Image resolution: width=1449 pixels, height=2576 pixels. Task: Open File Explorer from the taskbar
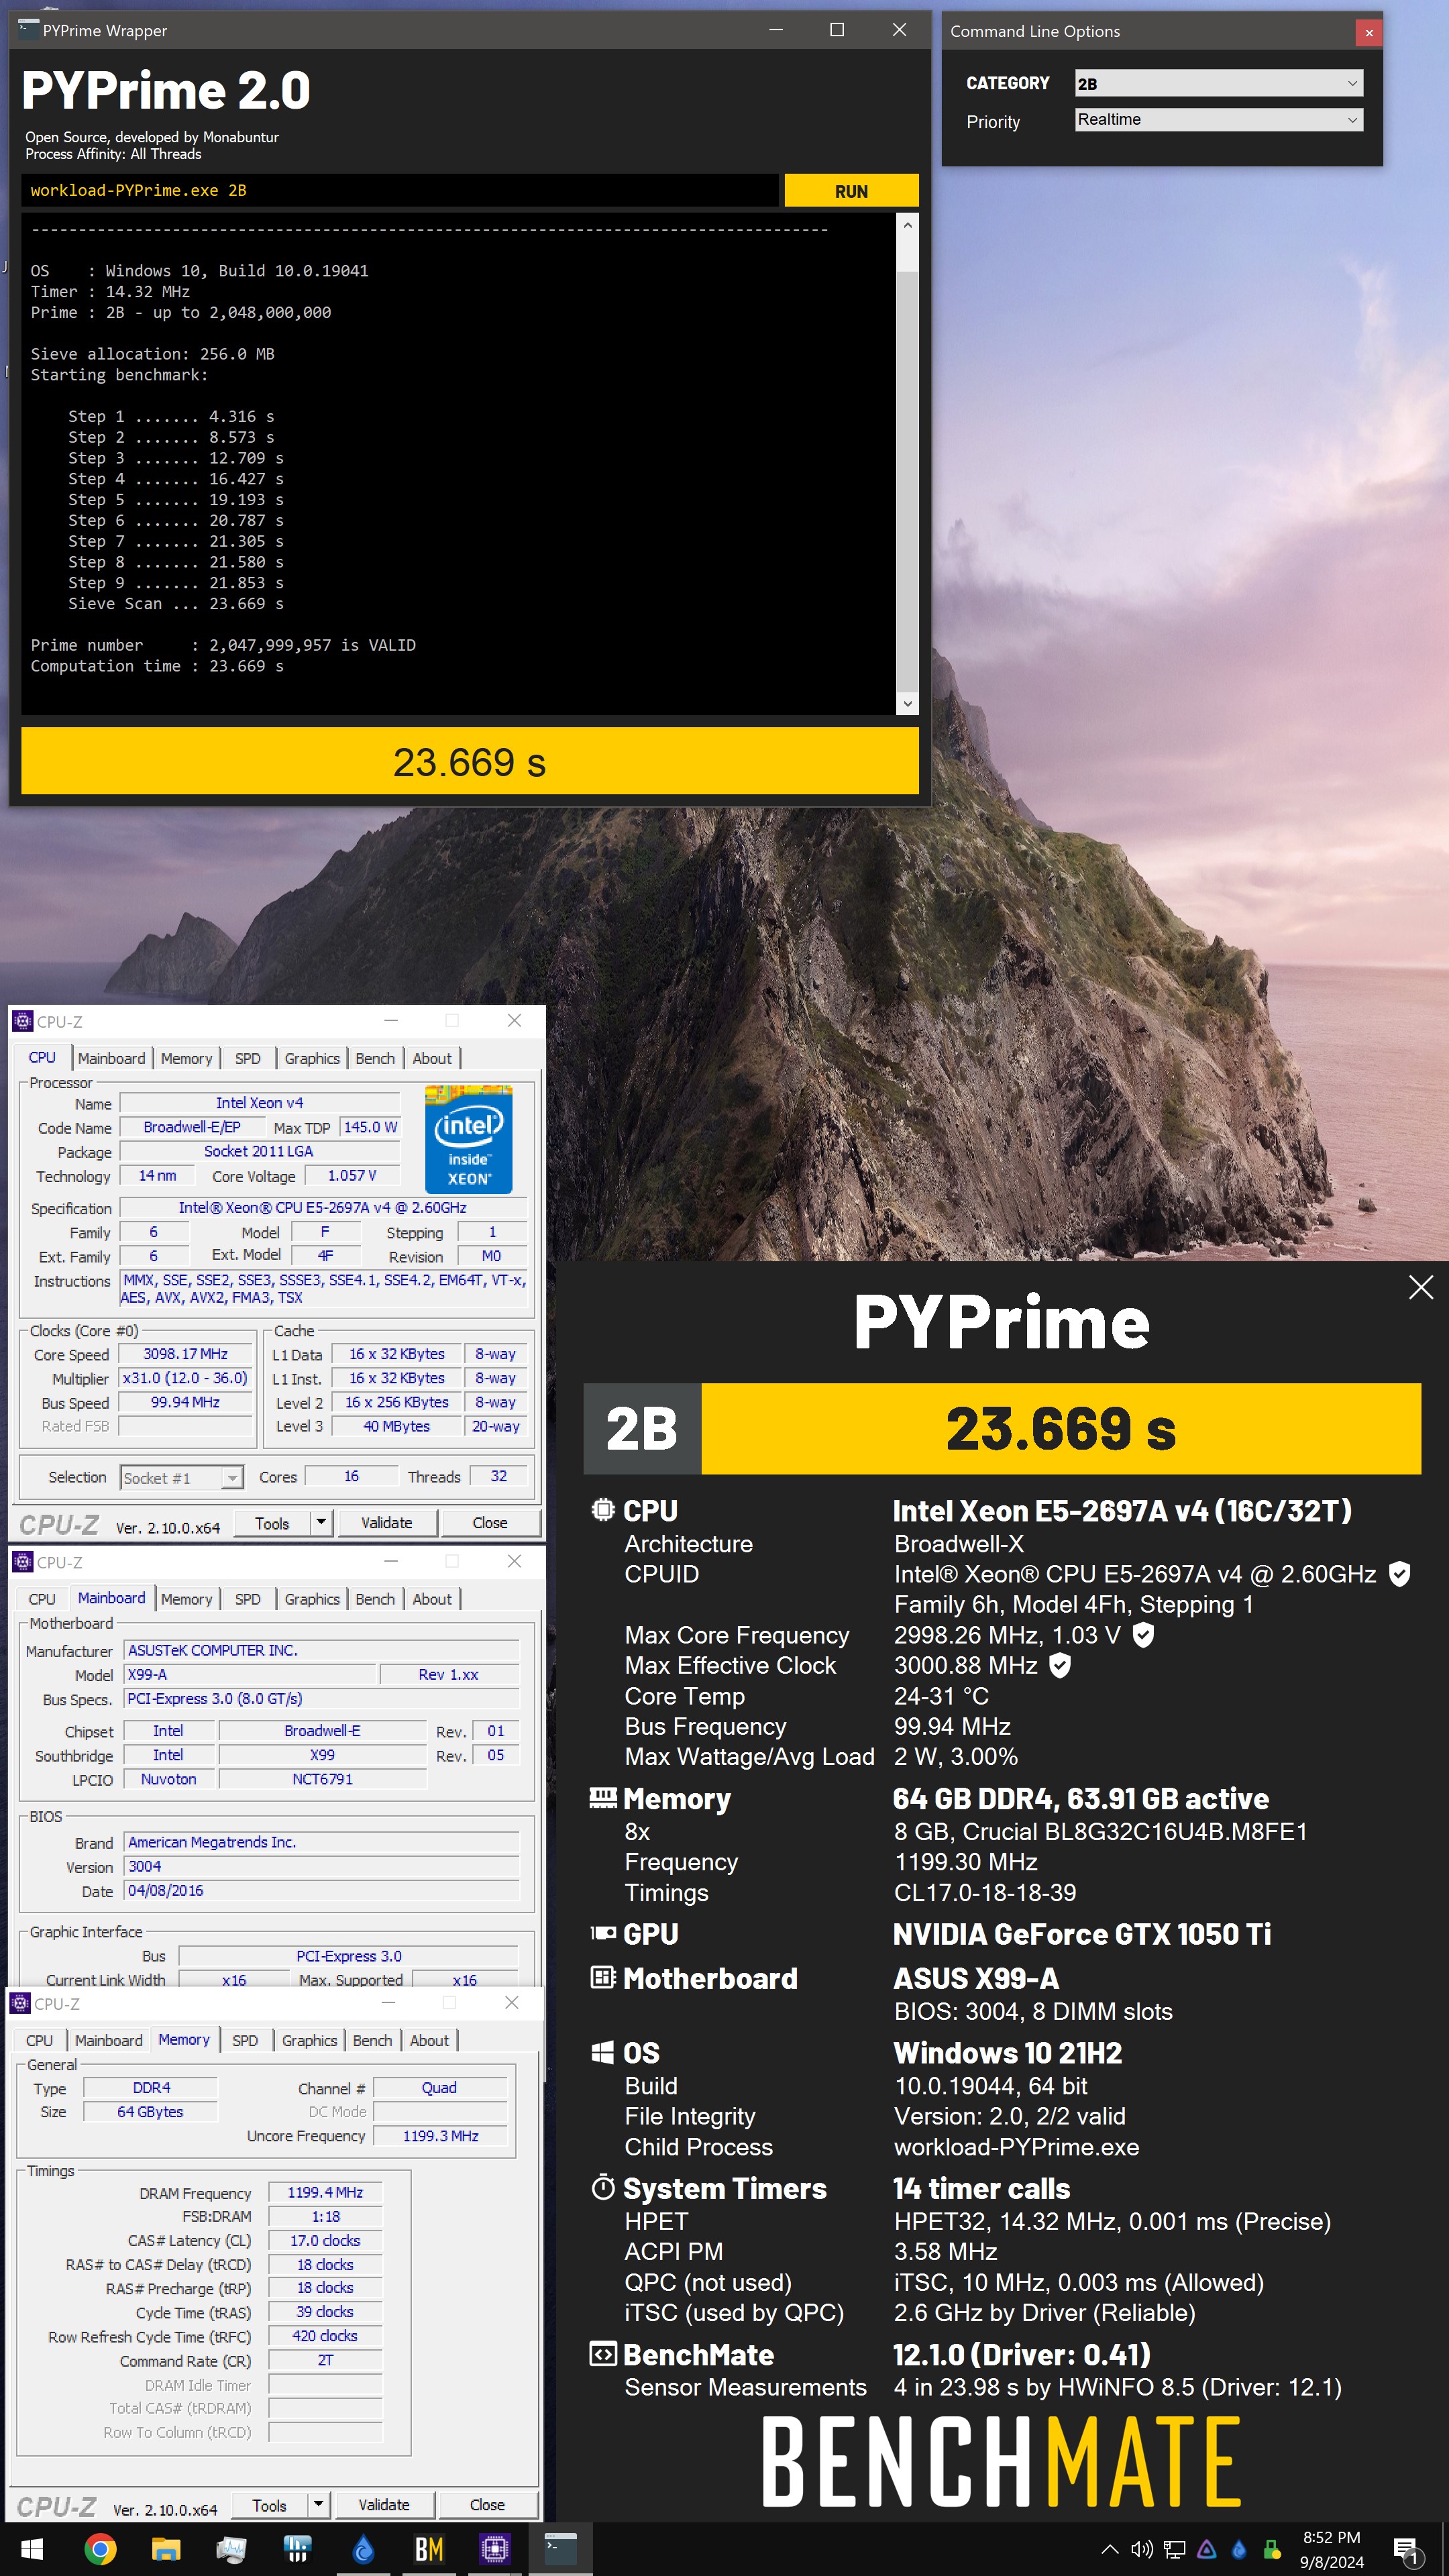(165, 2549)
